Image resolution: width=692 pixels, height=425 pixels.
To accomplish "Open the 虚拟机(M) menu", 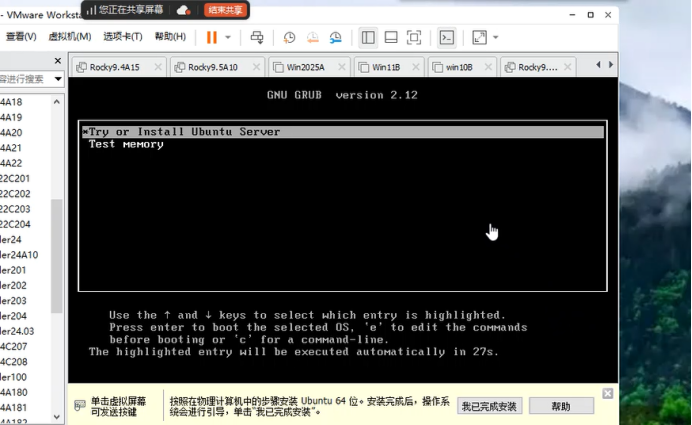I will point(69,37).
